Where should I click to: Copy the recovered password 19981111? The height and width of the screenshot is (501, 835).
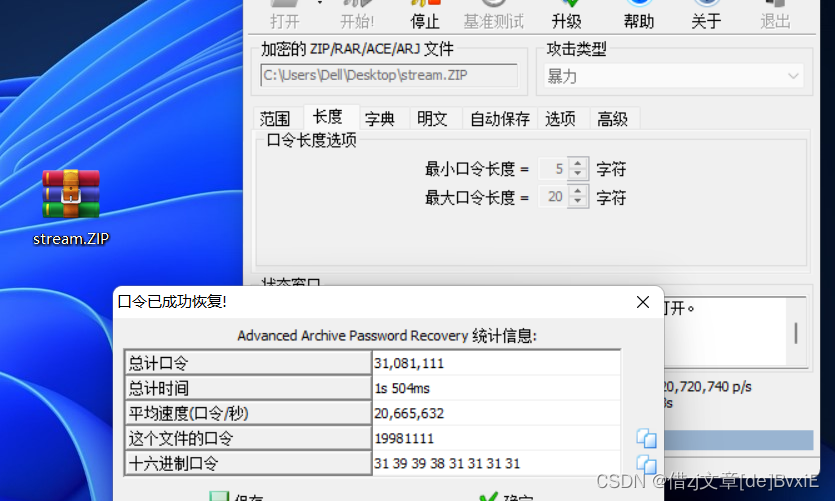(x=646, y=439)
